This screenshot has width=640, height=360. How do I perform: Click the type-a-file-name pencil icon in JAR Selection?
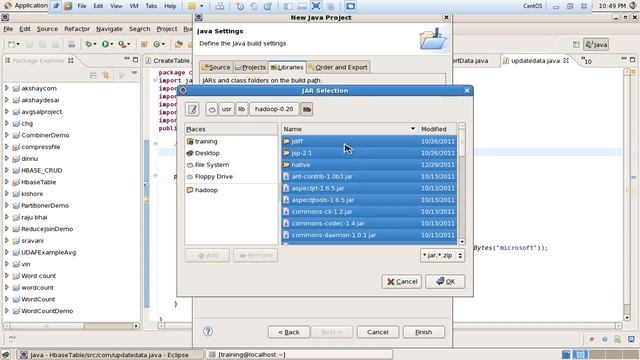[x=192, y=109]
